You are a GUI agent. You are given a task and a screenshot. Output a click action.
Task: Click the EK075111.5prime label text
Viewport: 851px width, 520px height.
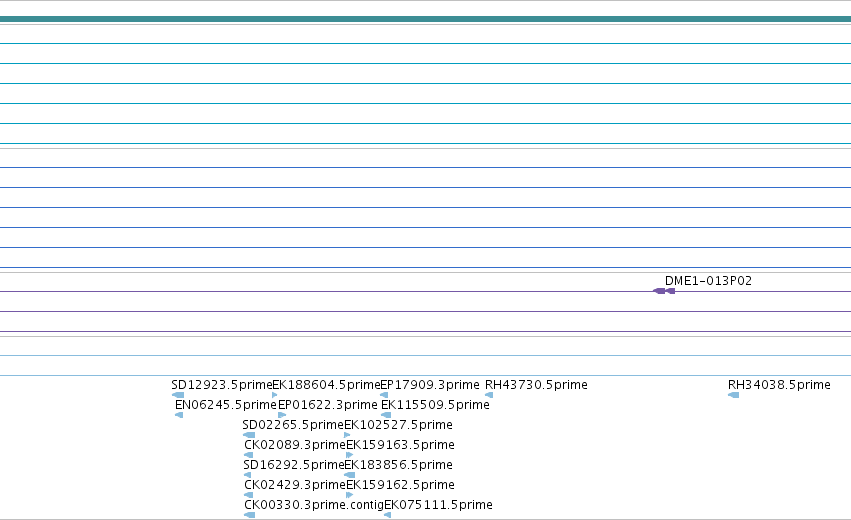coord(439,505)
